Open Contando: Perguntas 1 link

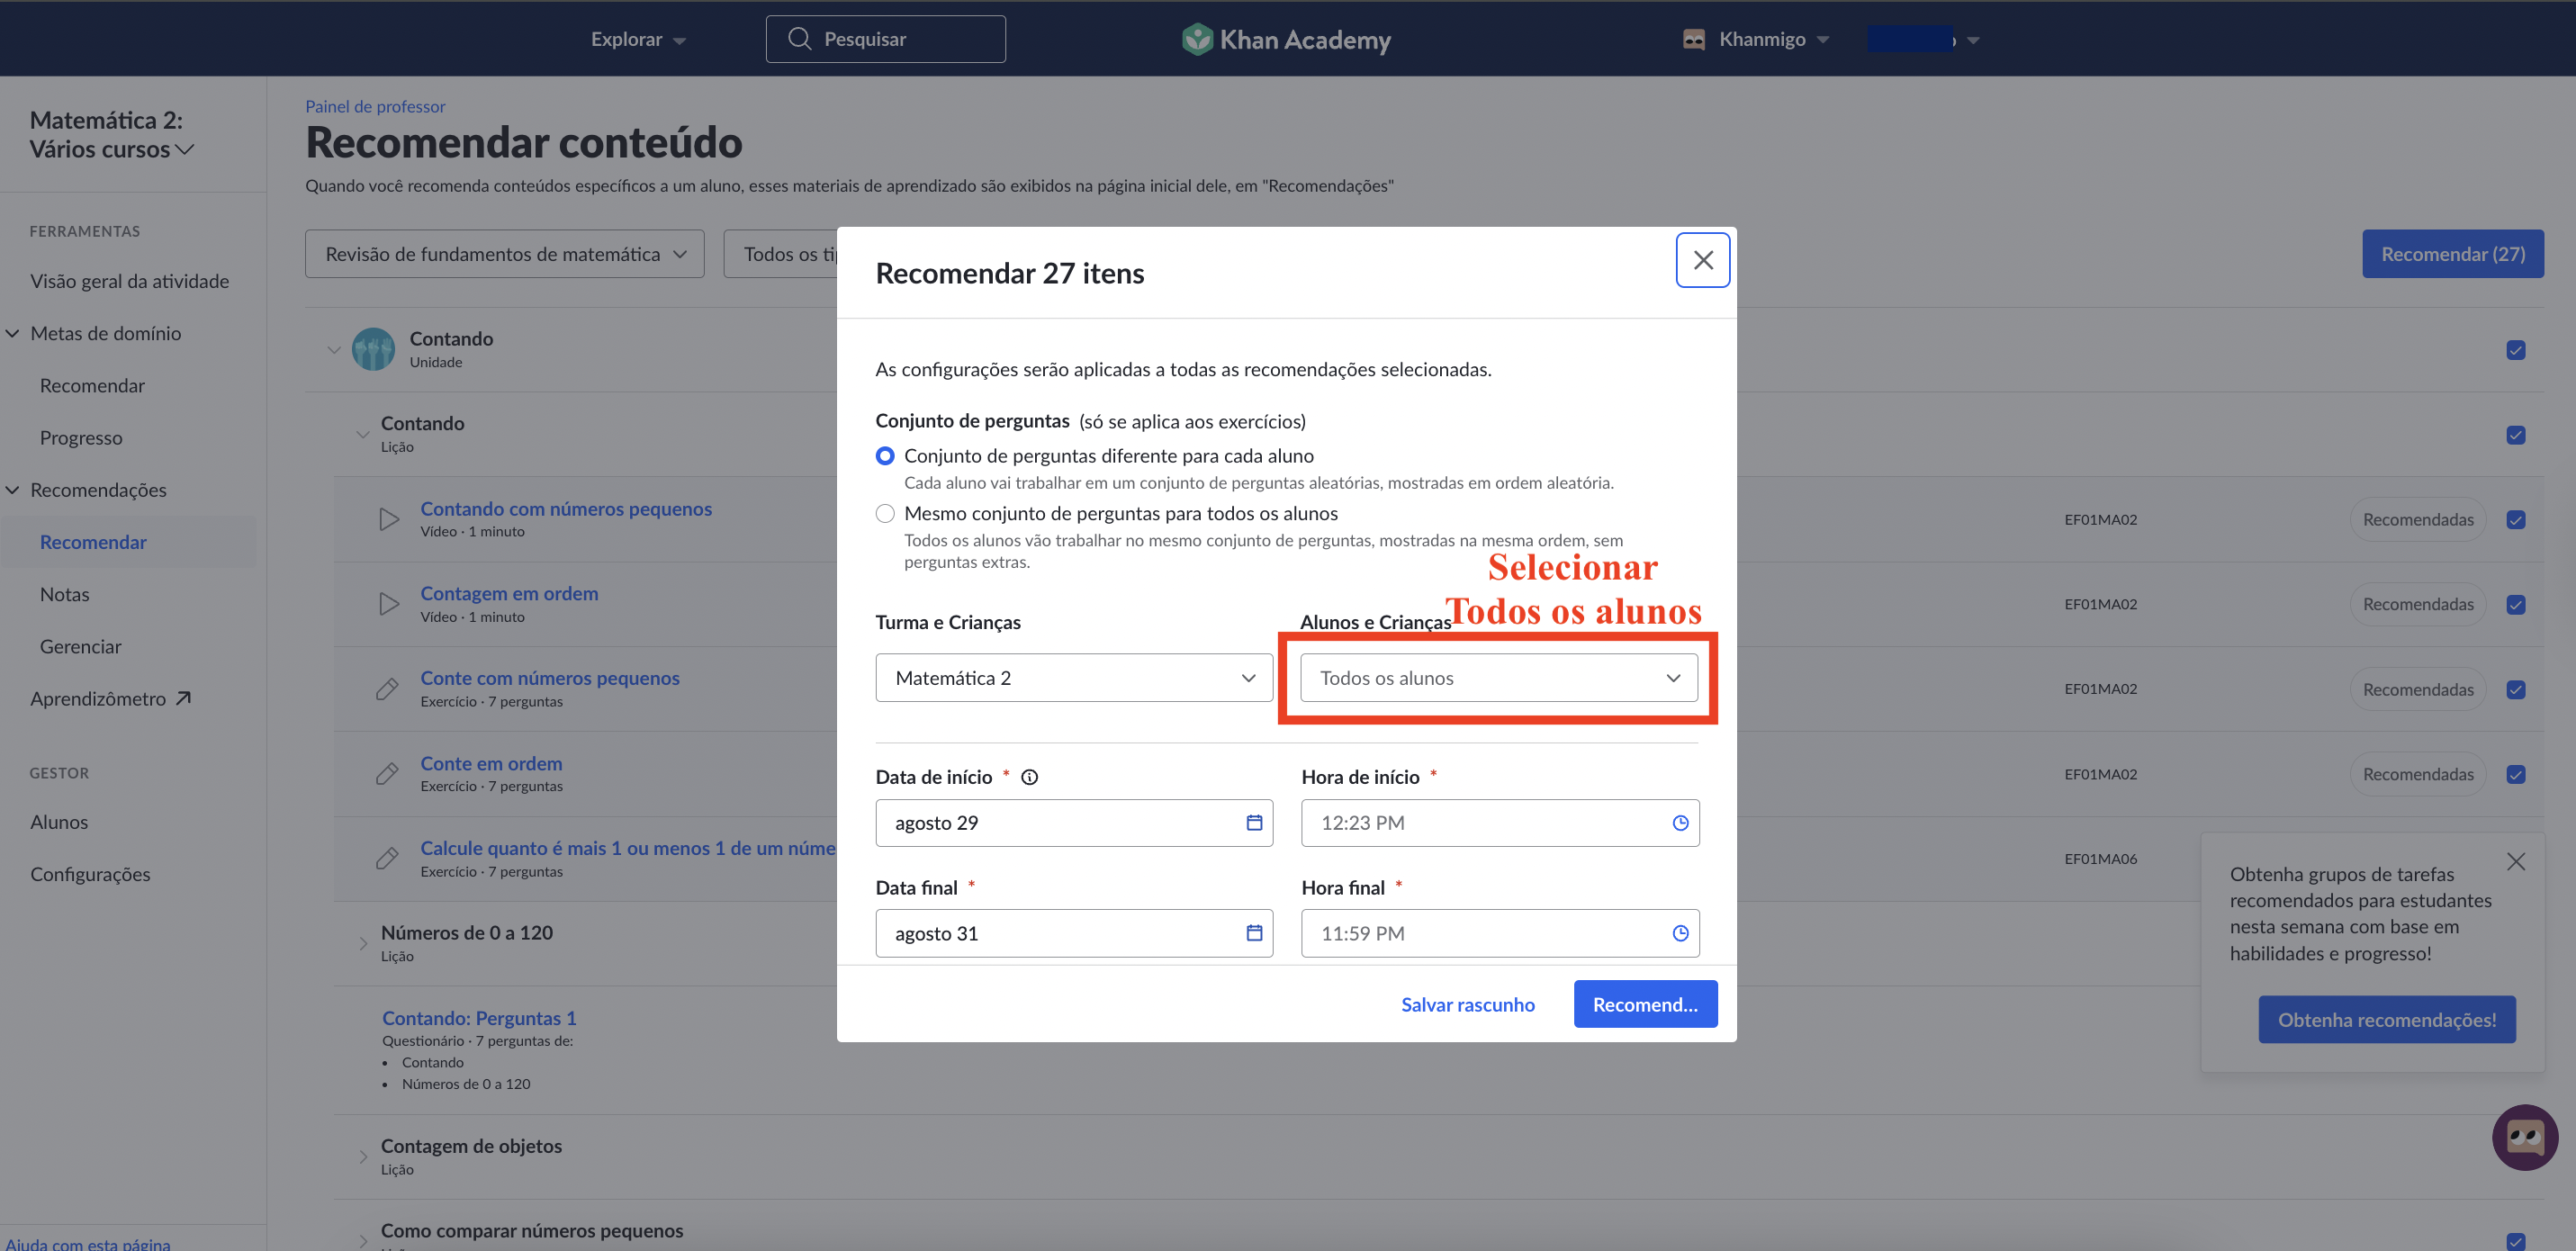479,1018
